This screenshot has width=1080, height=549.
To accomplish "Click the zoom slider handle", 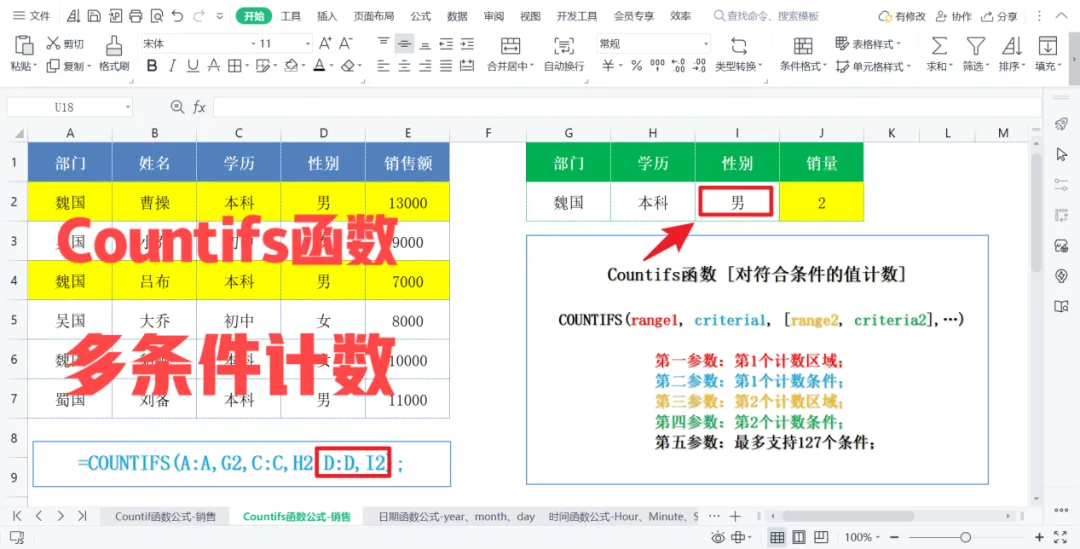I will pyautogui.click(x=966, y=537).
